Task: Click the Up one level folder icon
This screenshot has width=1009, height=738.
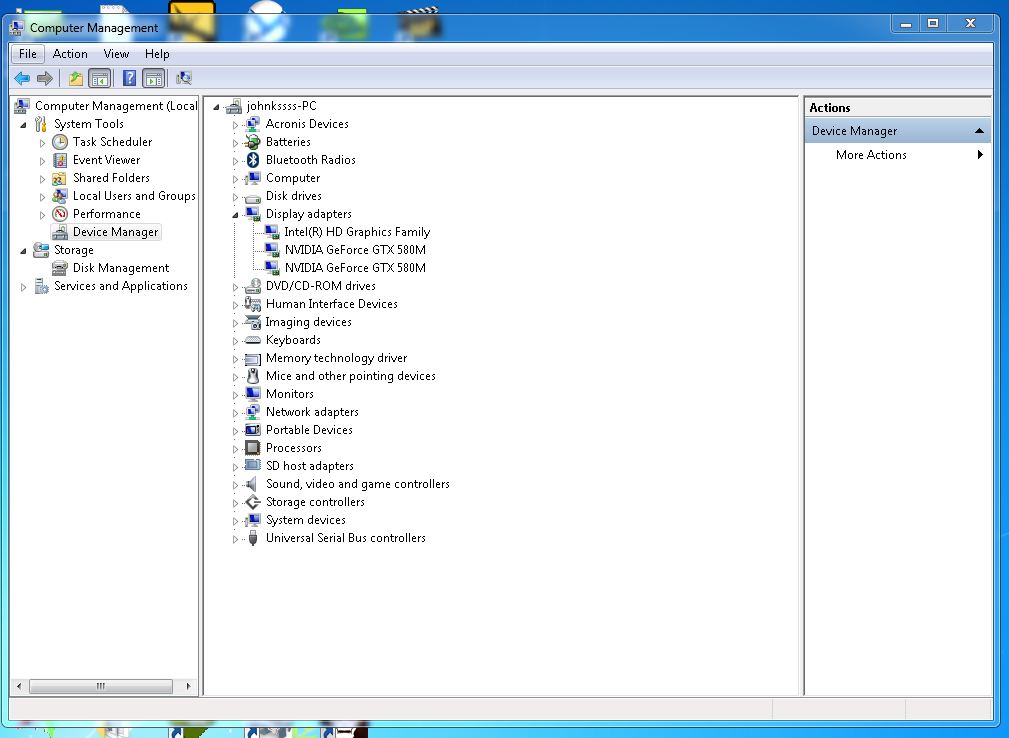Action: [x=76, y=78]
